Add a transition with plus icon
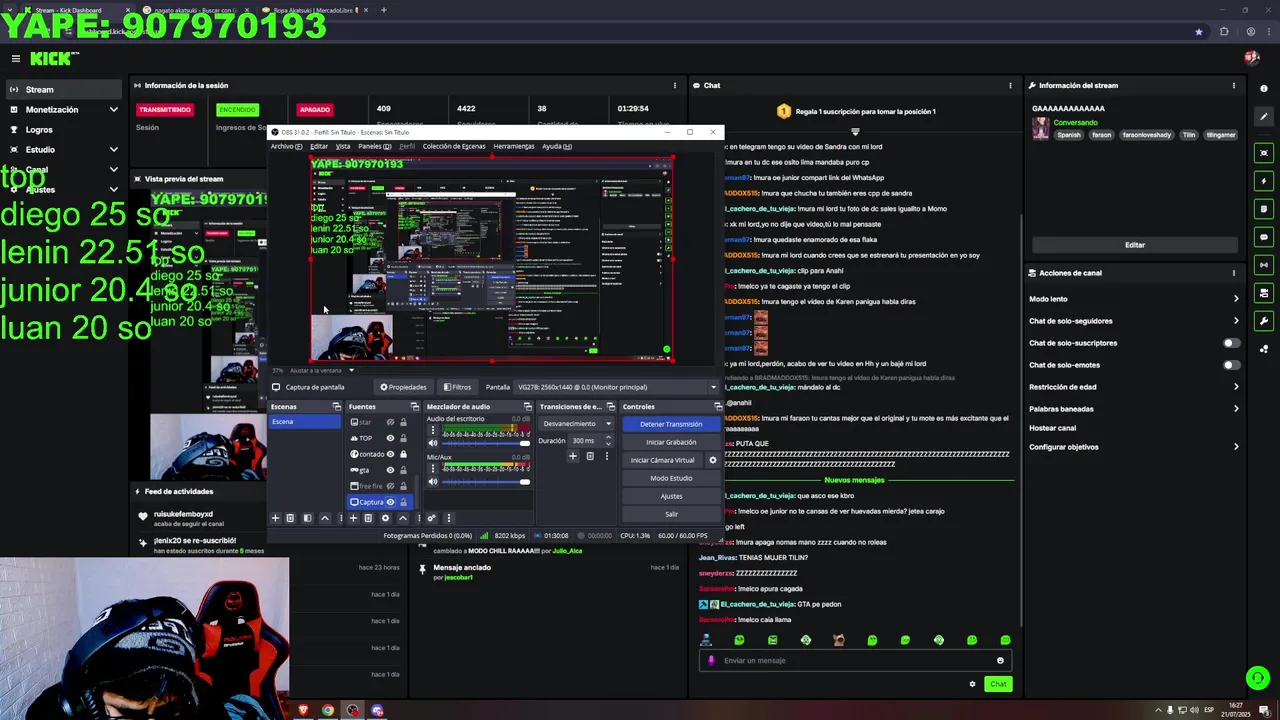This screenshot has width=1280, height=720. point(573,456)
